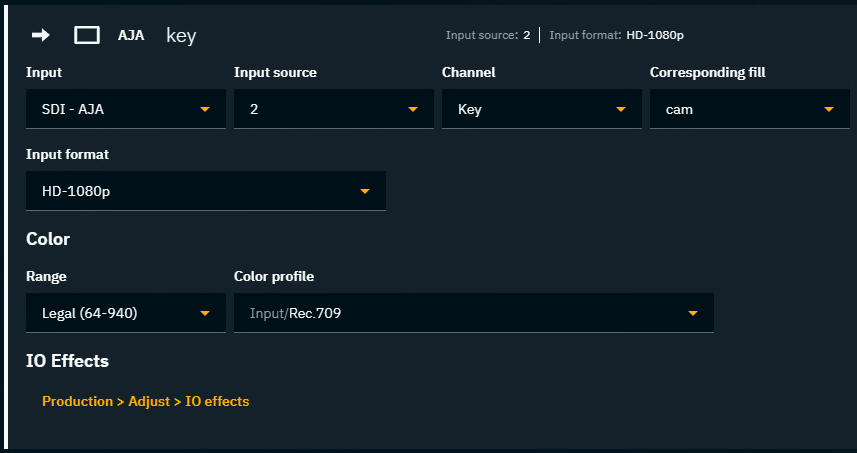Screen dimensions: 857x453
Task: Click the orange arrow in Channel dropdown
Action: [x=621, y=109]
